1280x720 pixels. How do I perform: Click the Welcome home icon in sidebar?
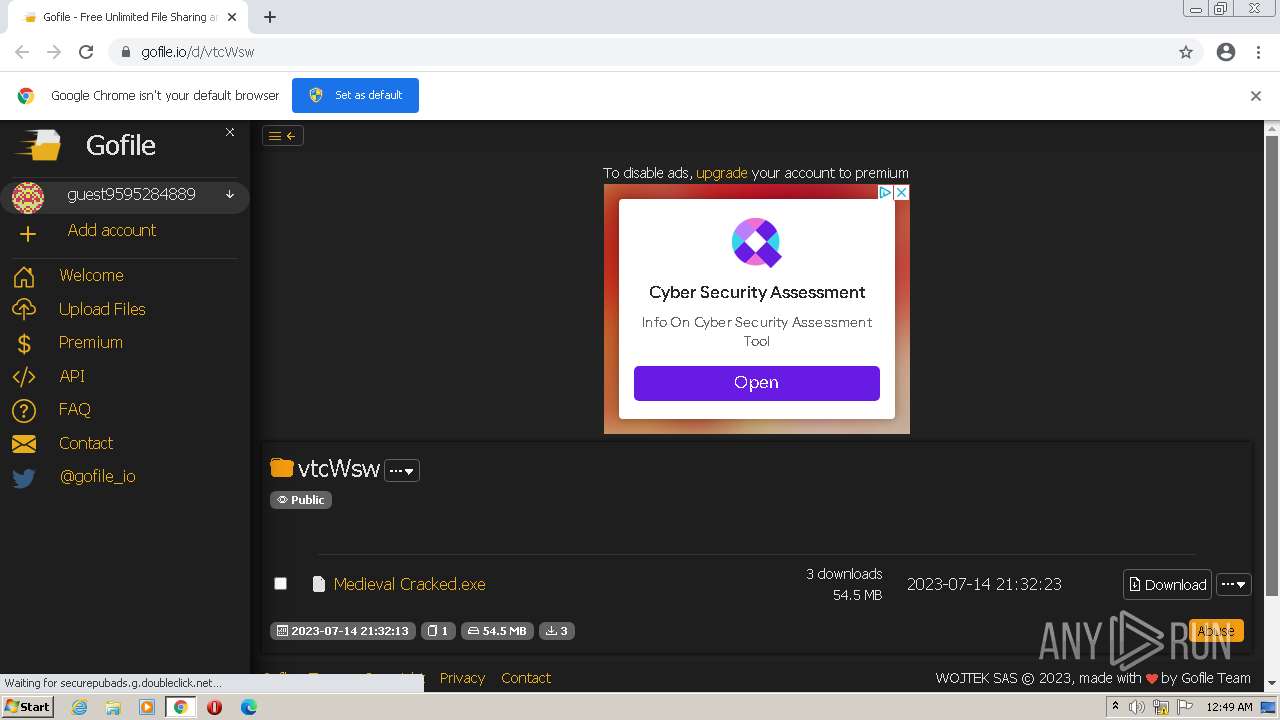point(24,276)
